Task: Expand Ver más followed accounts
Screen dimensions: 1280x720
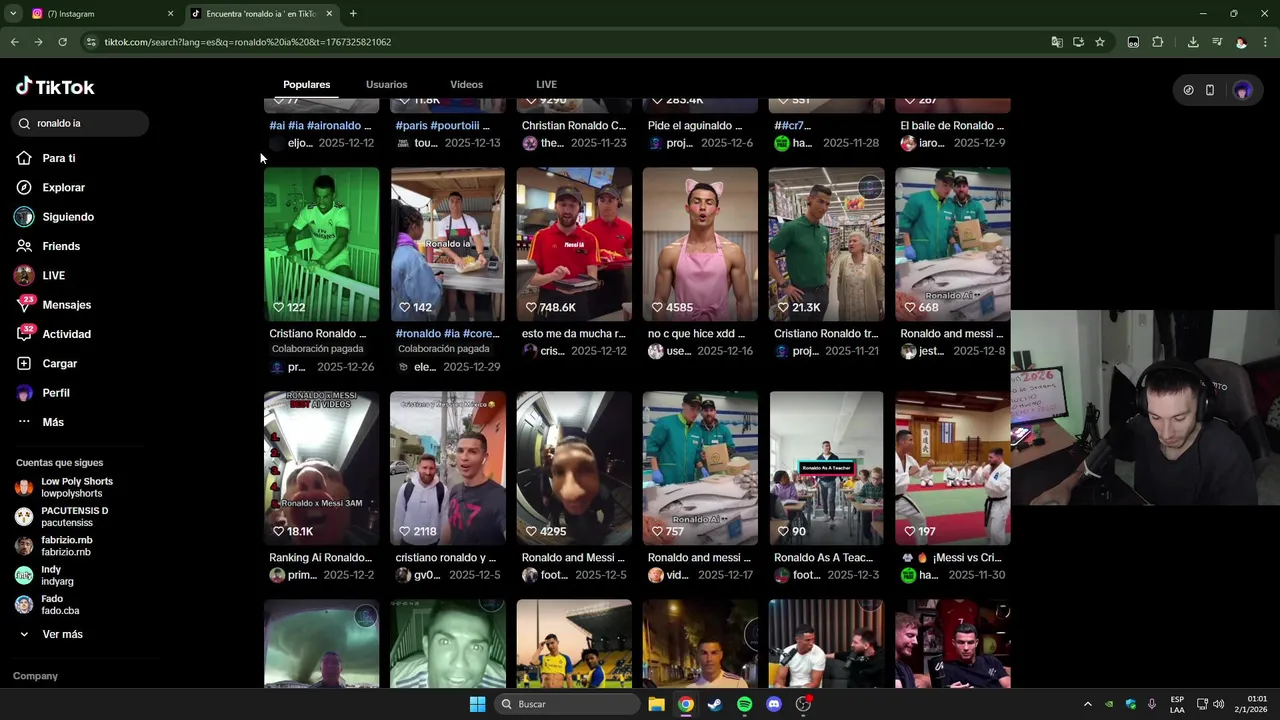Action: tap(50, 634)
